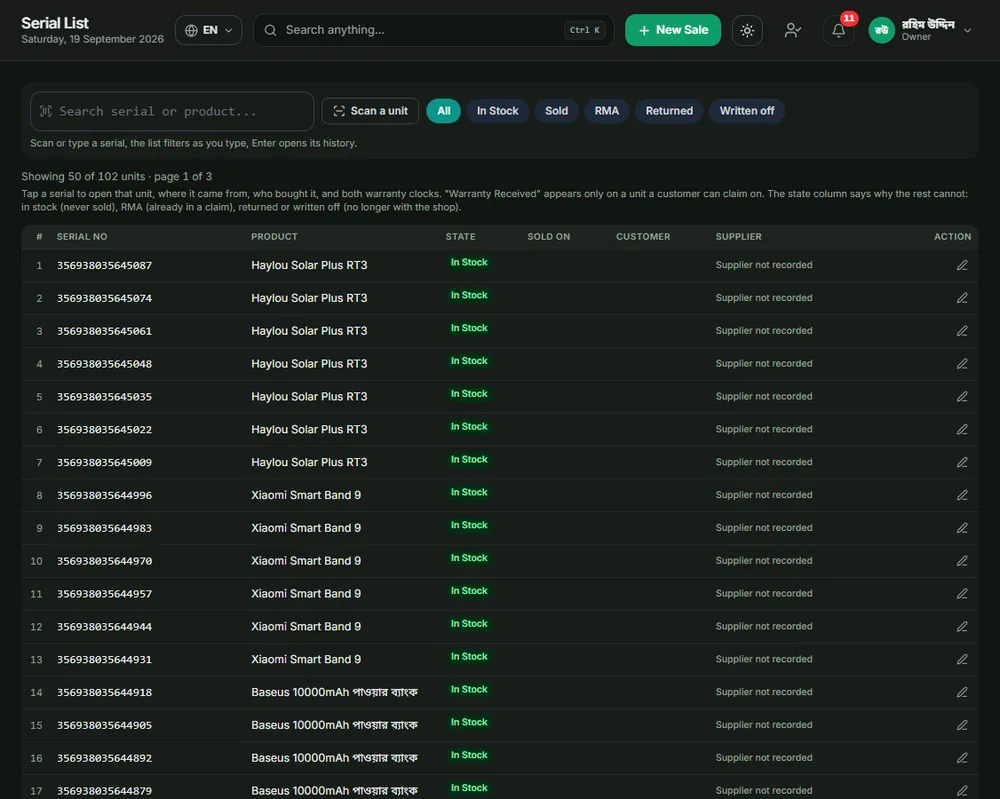Edit serial 356938035644918 with pencil icon
The width and height of the screenshot is (1000, 799).
[x=962, y=692]
